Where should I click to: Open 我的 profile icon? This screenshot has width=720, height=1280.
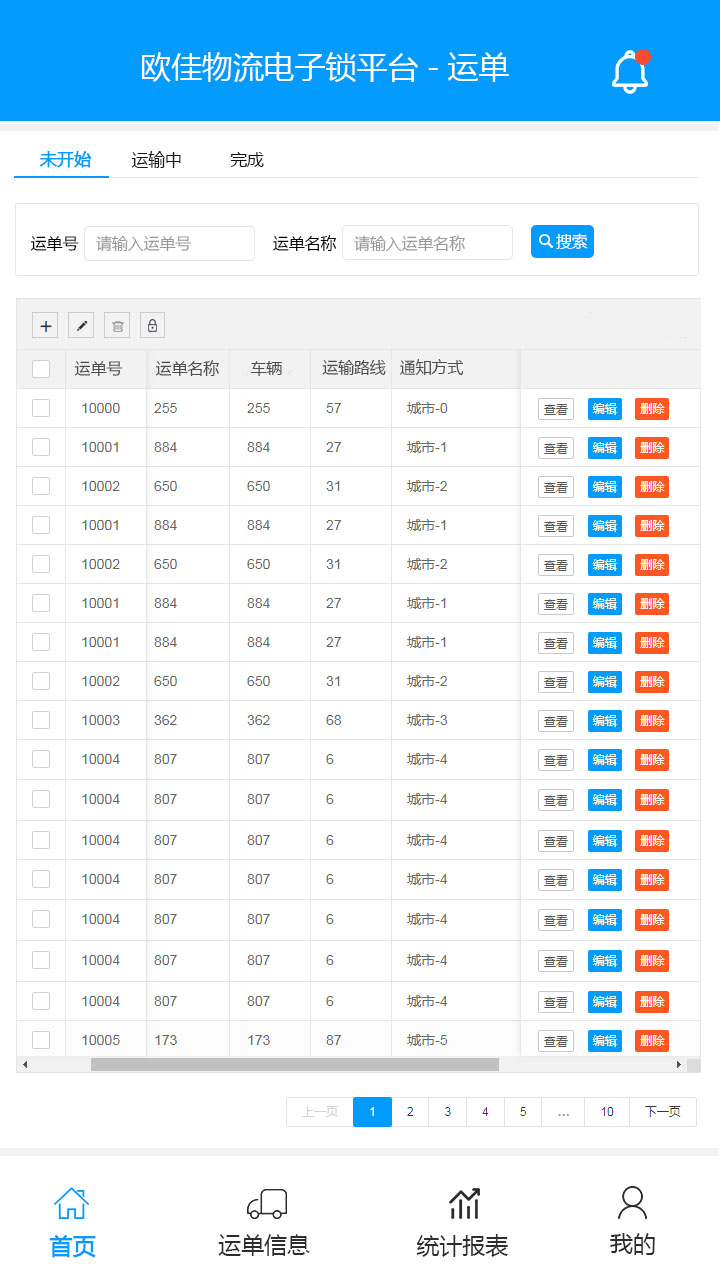click(632, 1202)
